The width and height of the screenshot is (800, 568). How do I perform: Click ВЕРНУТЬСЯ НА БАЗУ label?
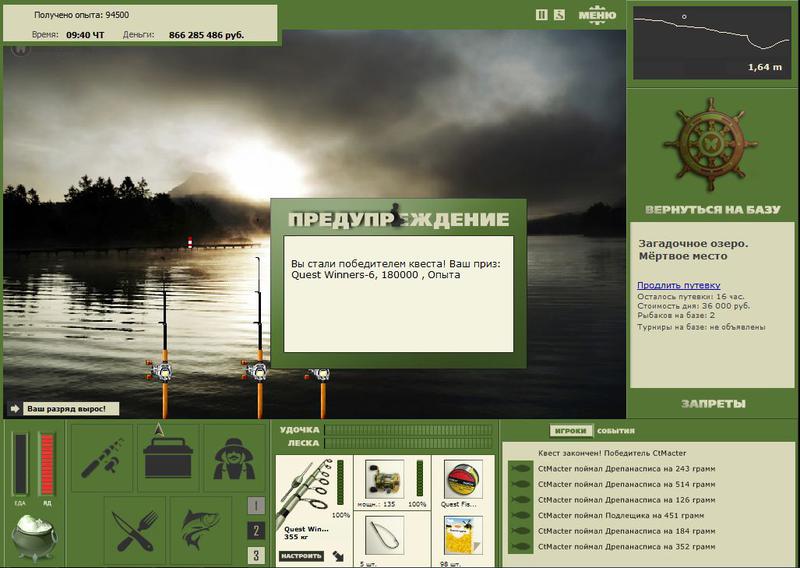(x=713, y=210)
